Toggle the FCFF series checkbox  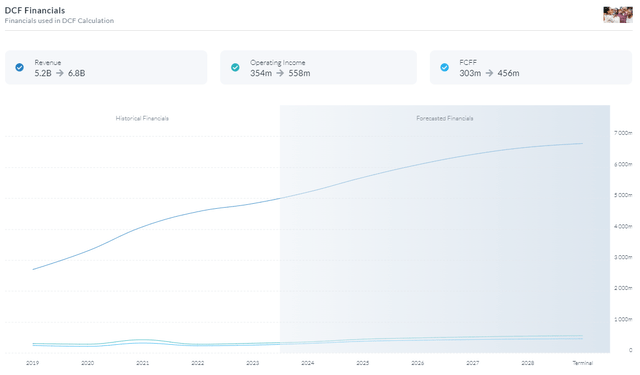[x=444, y=67]
